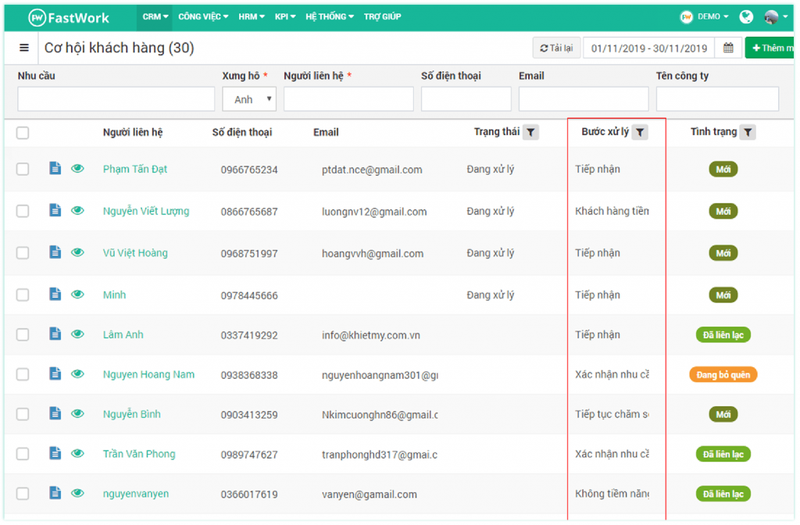Click the Nhu cầu input field
This screenshot has width=800, height=525.
coord(116,99)
